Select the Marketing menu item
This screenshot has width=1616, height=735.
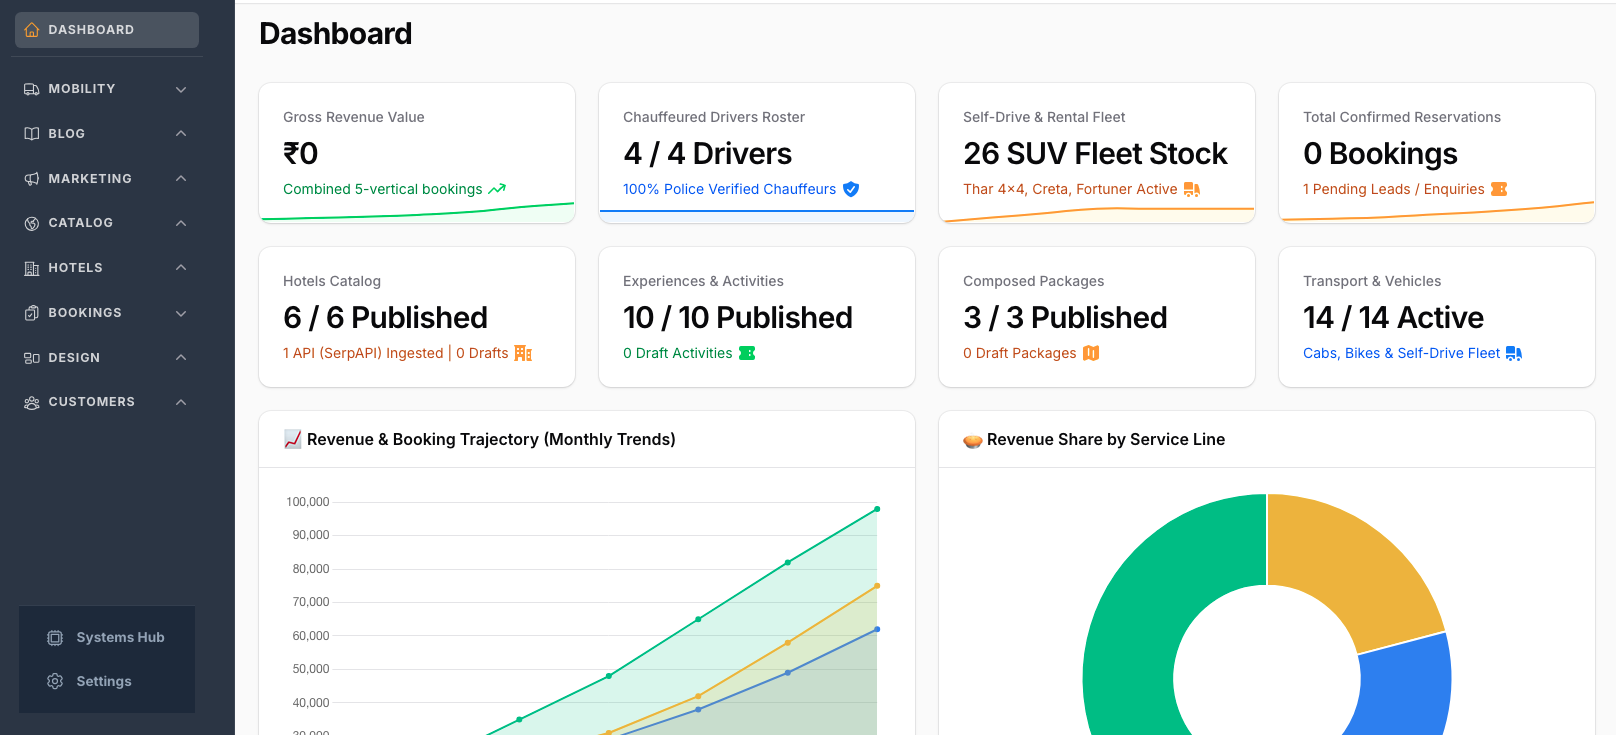(107, 179)
